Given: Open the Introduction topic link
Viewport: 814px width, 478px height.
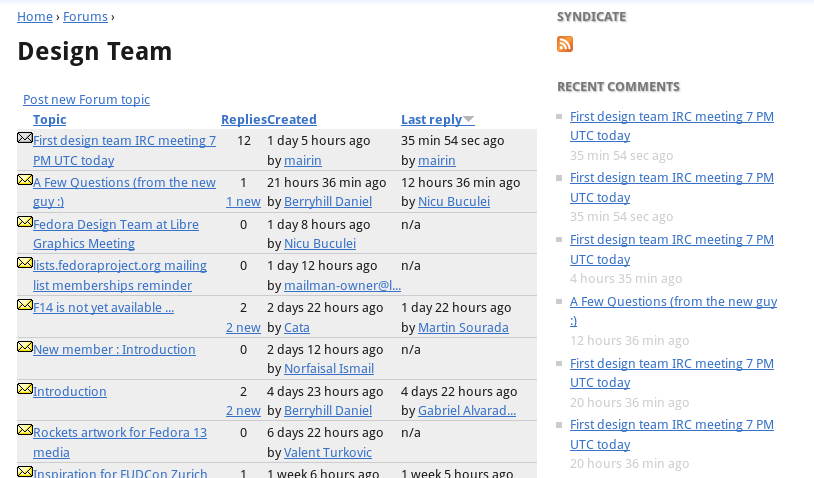Looking at the screenshot, I should 70,391.
